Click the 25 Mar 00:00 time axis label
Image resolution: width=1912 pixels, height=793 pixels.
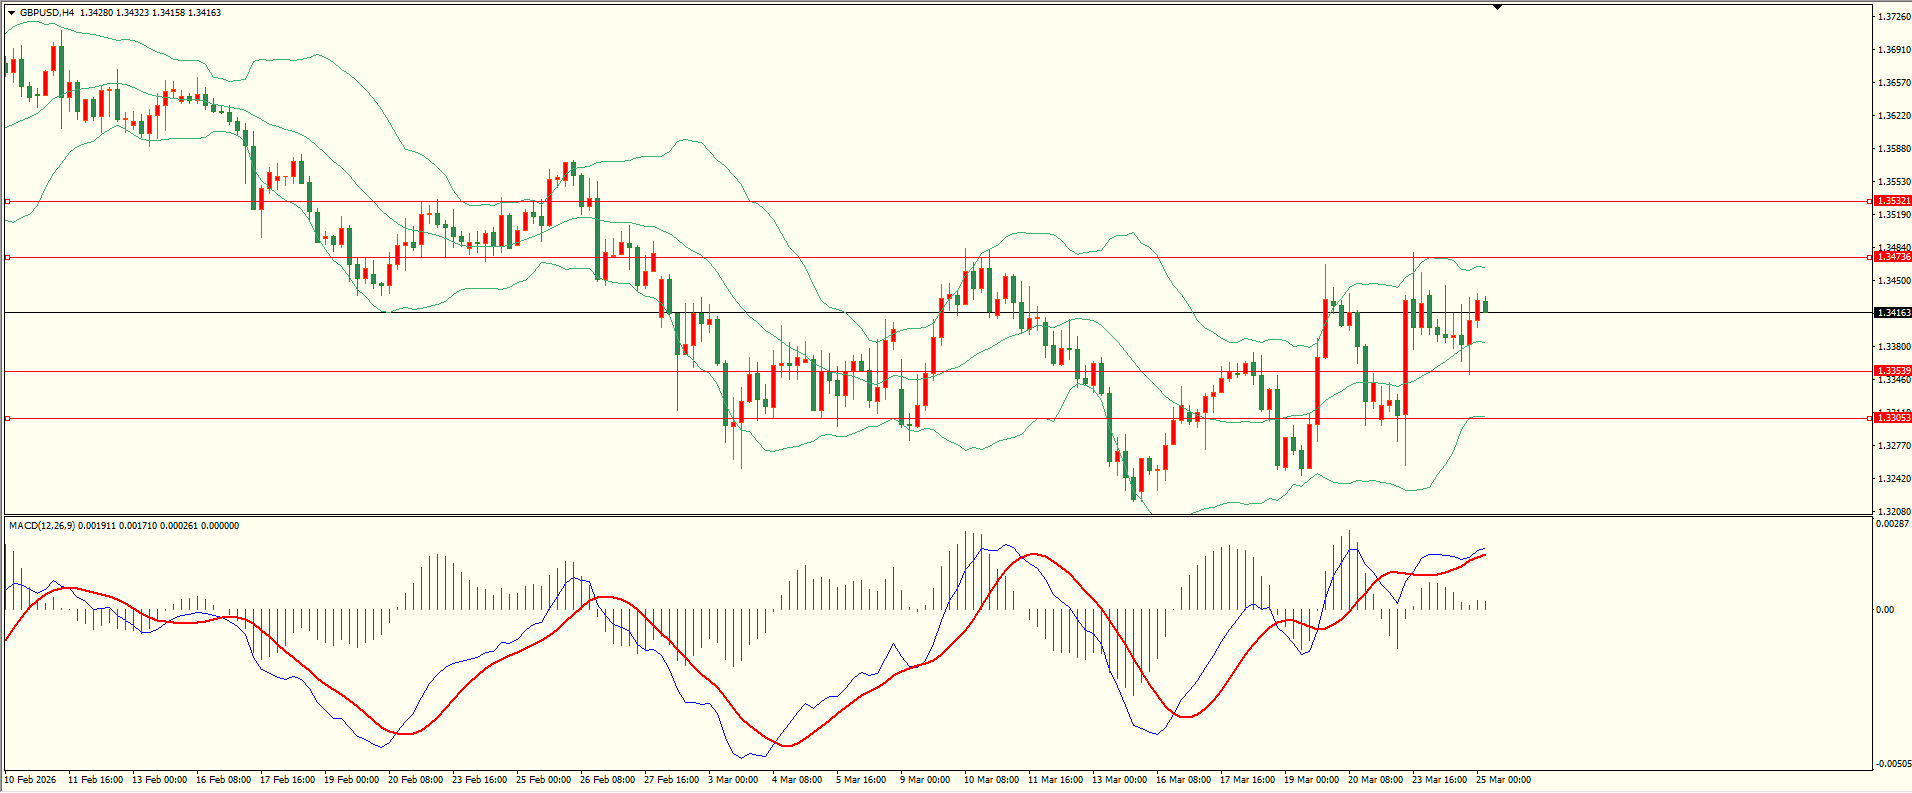click(1503, 780)
